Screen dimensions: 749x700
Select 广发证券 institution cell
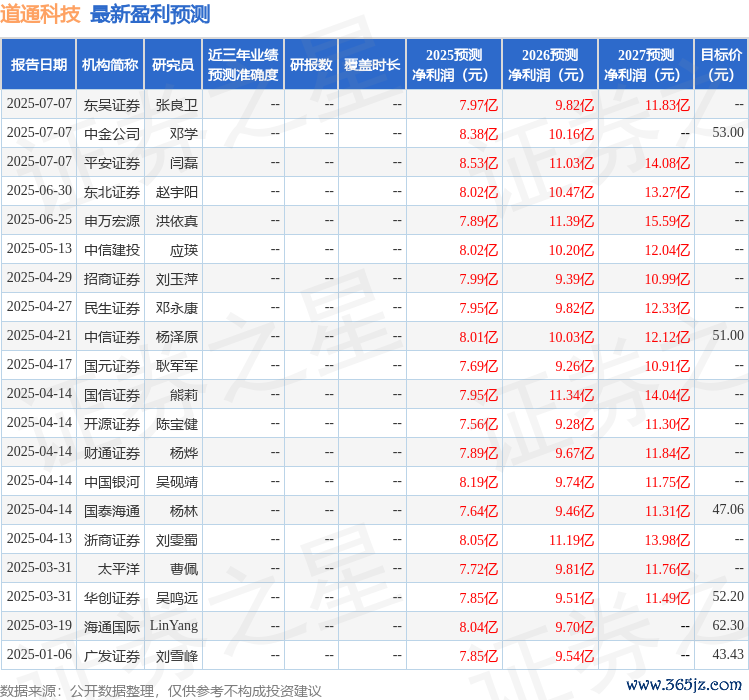tap(112, 656)
